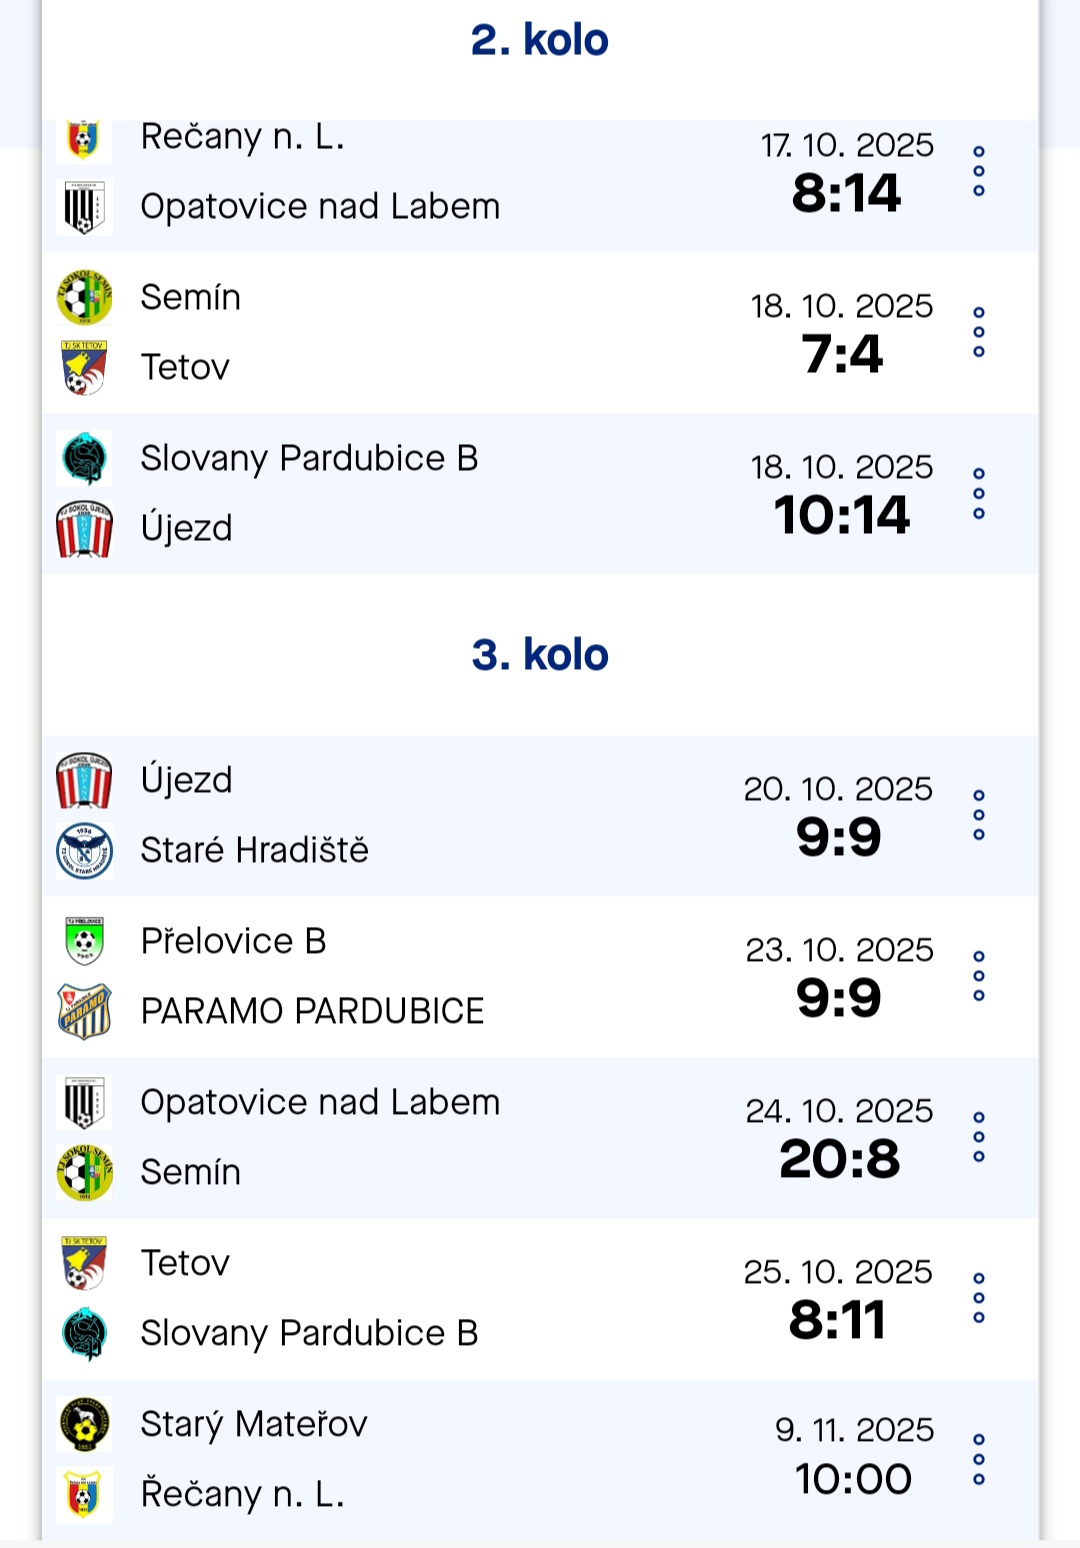Image resolution: width=1080 pixels, height=1548 pixels.
Task: Click Přelovice B club crest
Action: tap(84, 941)
